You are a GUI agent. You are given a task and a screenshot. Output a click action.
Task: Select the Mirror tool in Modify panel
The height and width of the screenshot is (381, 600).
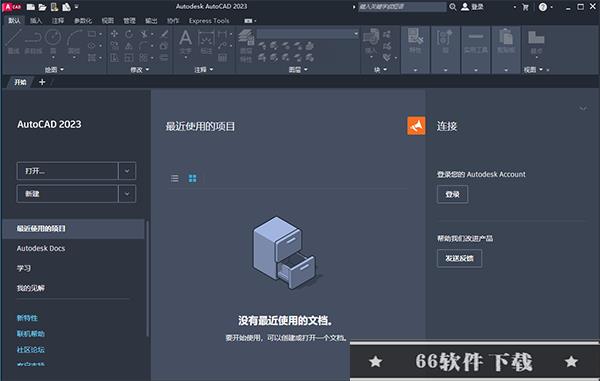(x=129, y=46)
